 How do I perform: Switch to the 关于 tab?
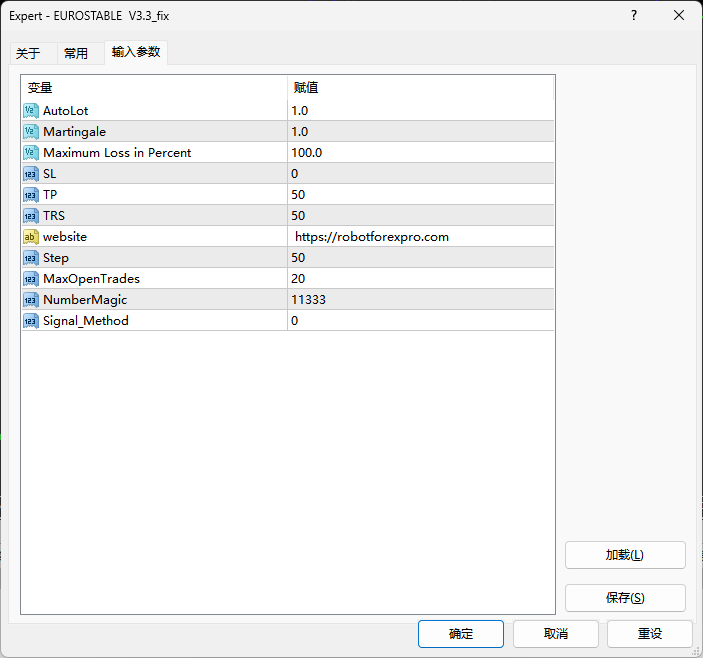tap(28, 53)
